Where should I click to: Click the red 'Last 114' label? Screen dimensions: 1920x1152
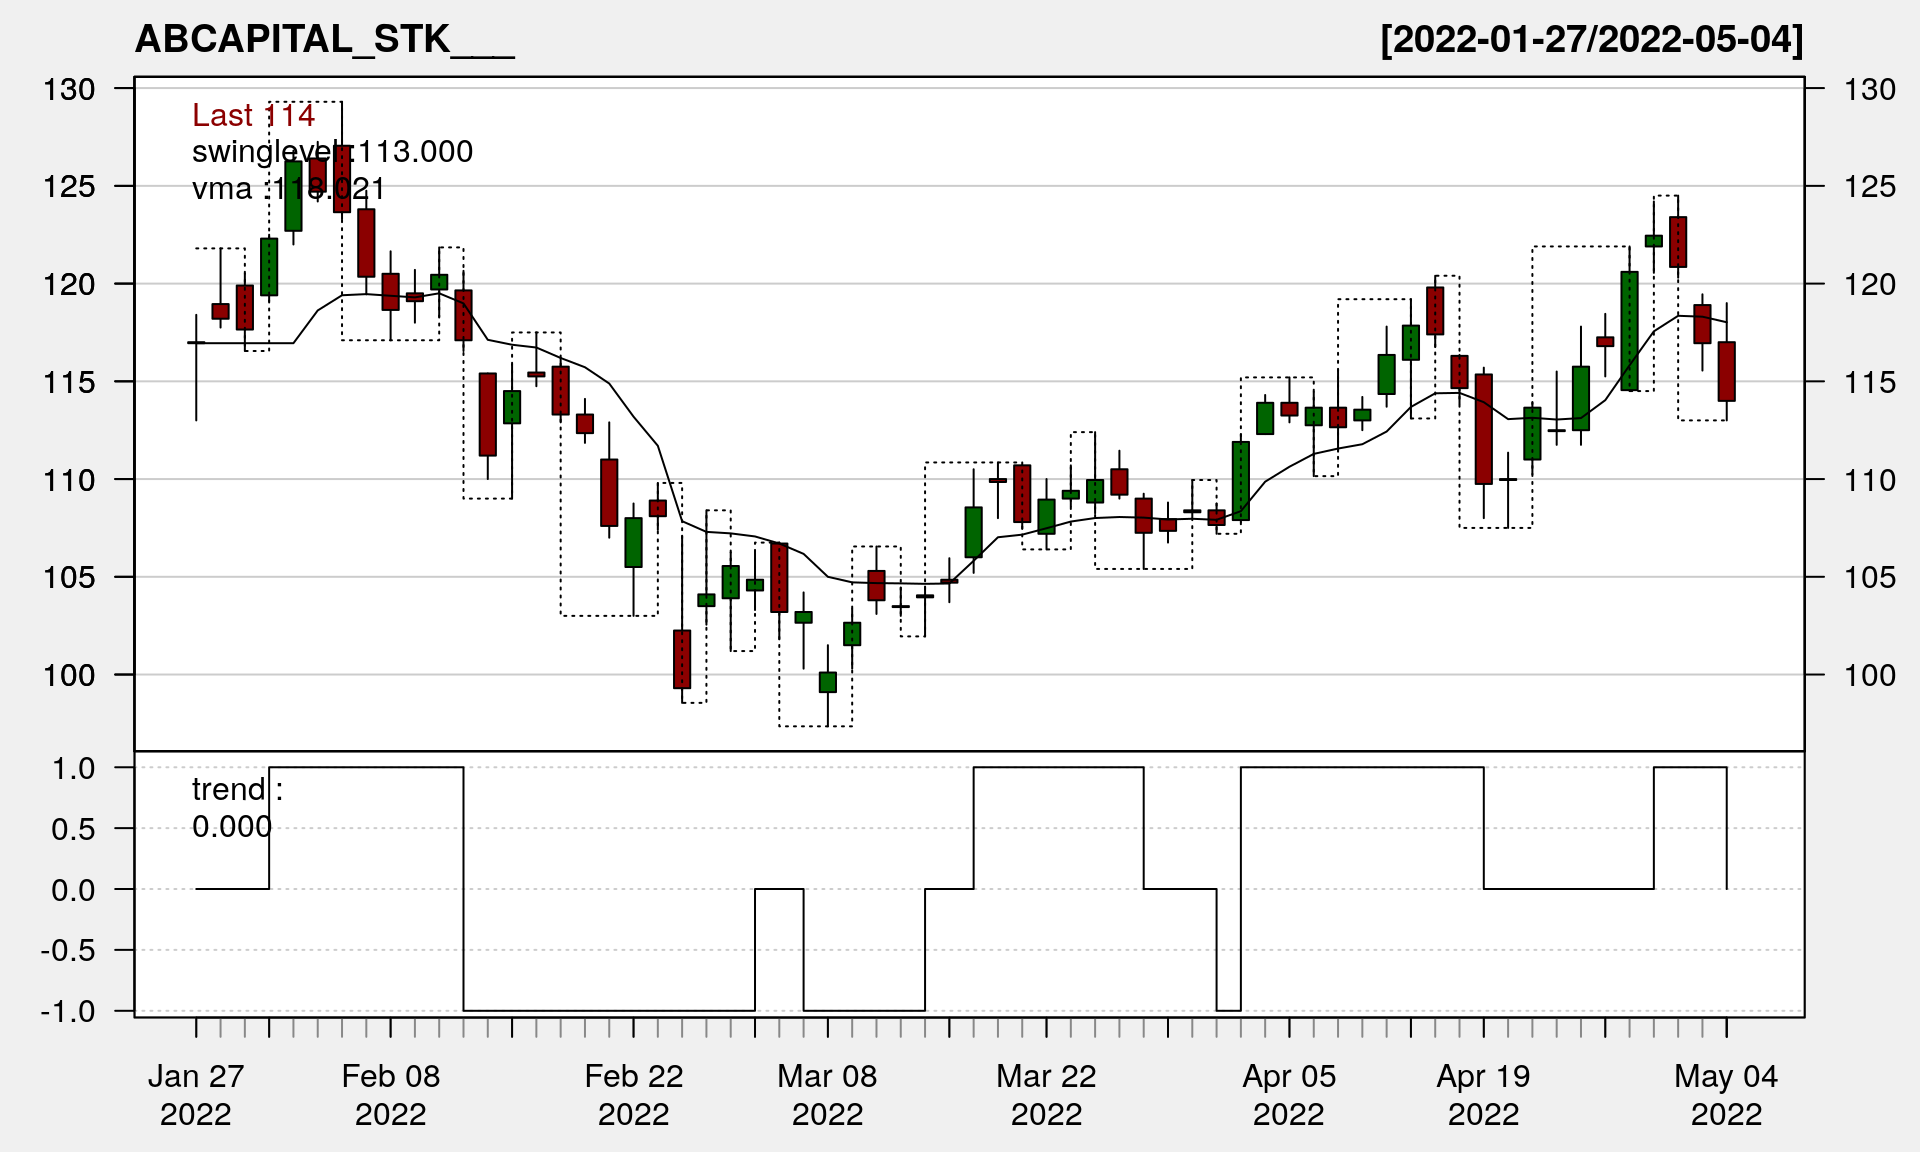point(253,116)
